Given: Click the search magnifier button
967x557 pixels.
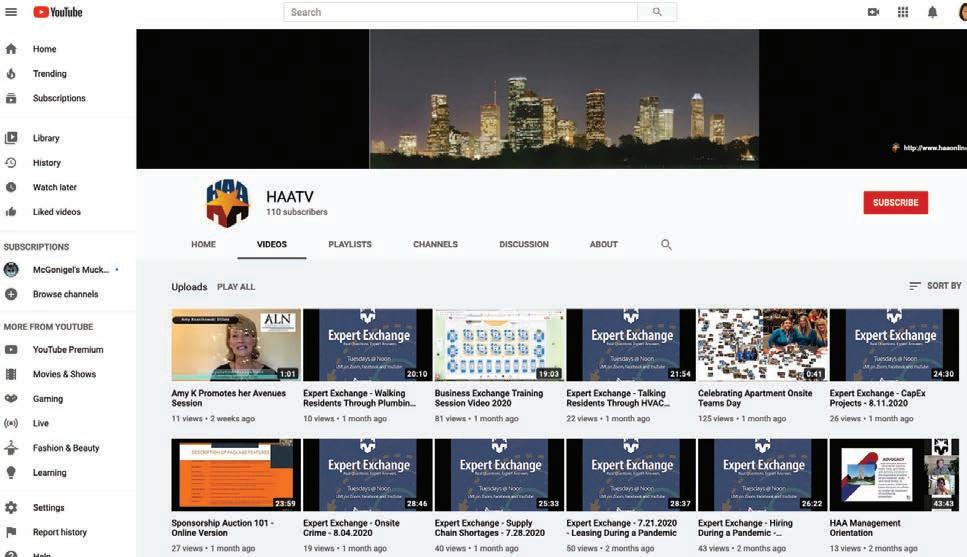Looking at the screenshot, I should tap(657, 12).
